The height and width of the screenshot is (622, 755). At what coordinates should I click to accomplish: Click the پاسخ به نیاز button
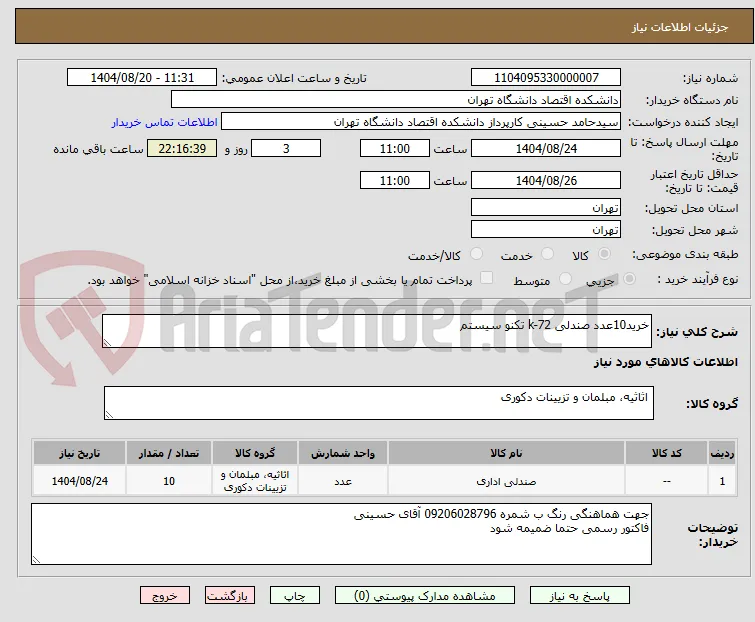[580, 596]
